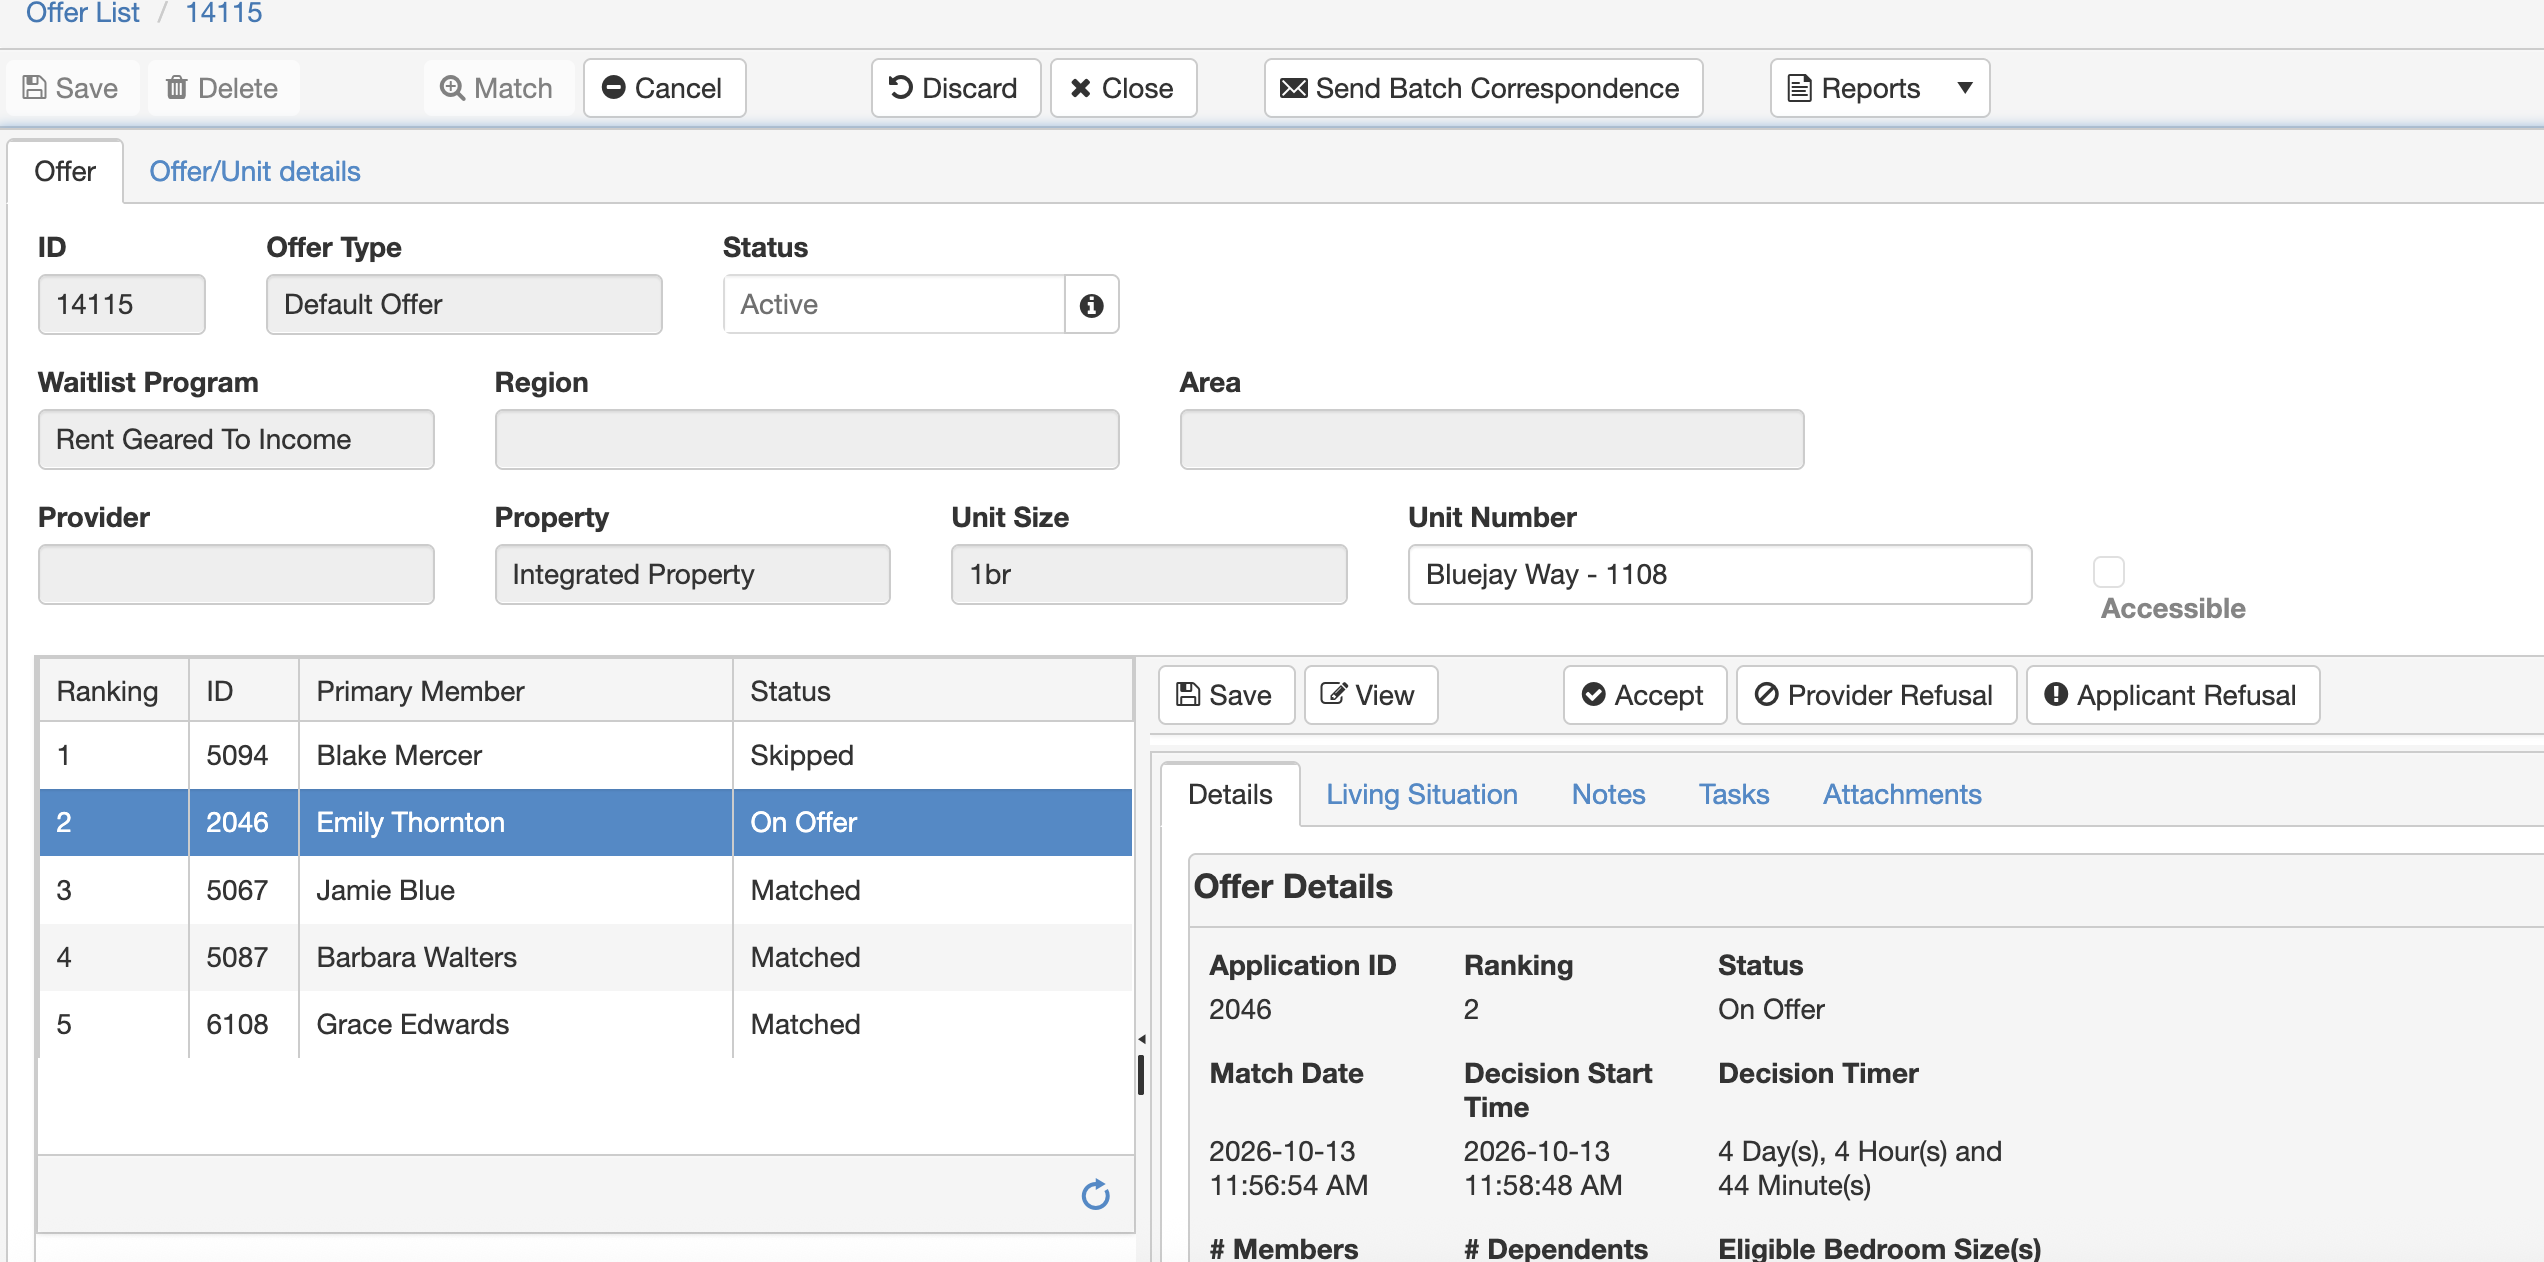This screenshot has height=1262, width=2544.
Task: Select the Jamie Blue row
Action: coord(585,890)
